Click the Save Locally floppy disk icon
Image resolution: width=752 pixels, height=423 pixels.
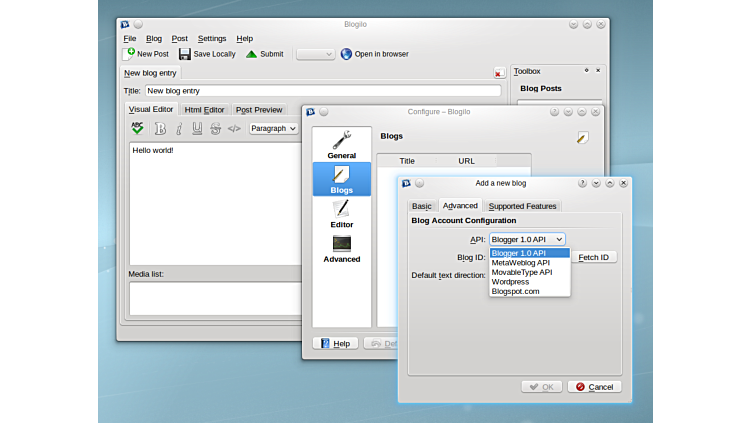click(185, 54)
